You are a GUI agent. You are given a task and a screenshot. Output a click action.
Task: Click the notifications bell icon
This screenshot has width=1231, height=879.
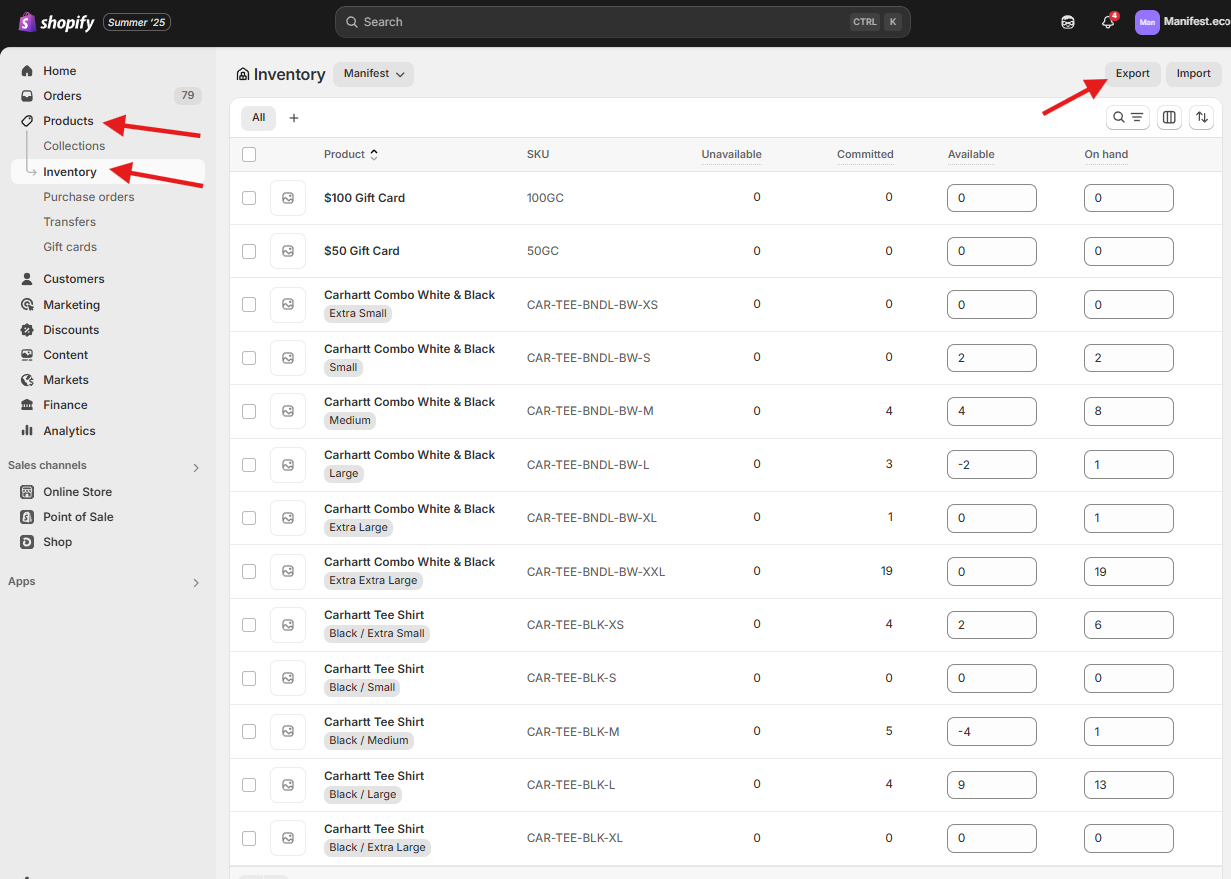[x=1107, y=22]
